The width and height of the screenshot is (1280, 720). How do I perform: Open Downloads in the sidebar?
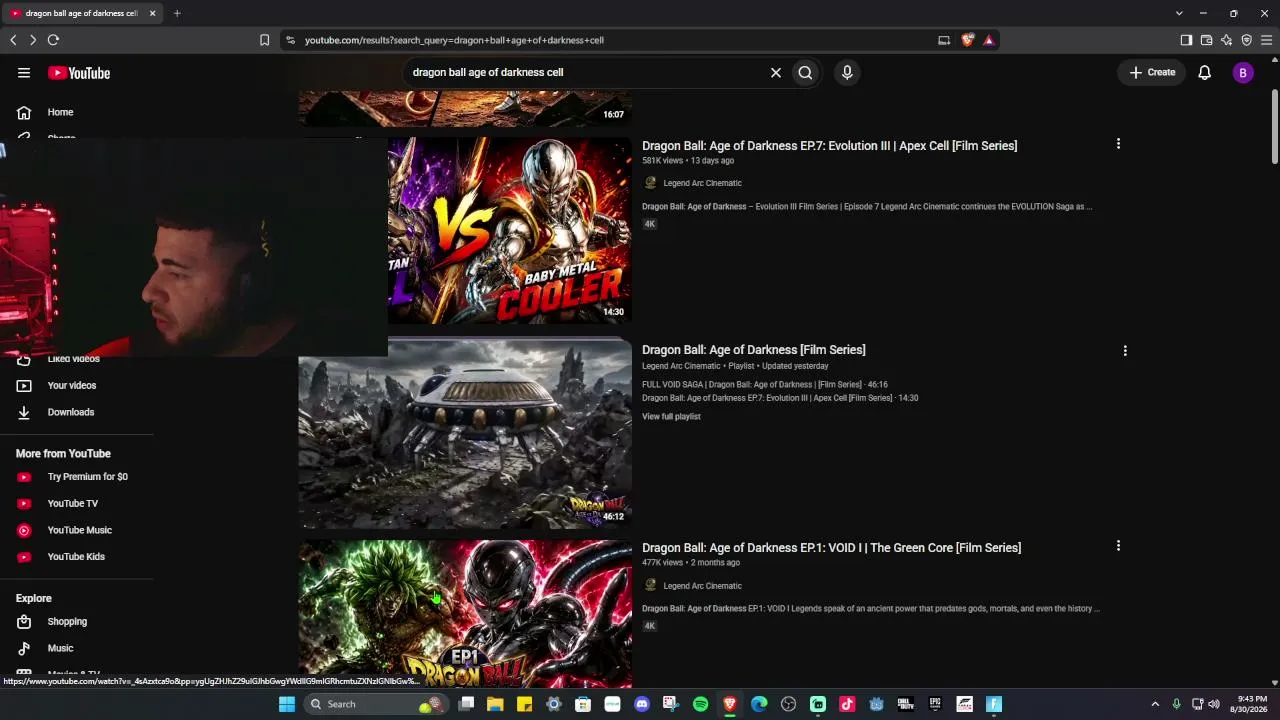[76, 412]
